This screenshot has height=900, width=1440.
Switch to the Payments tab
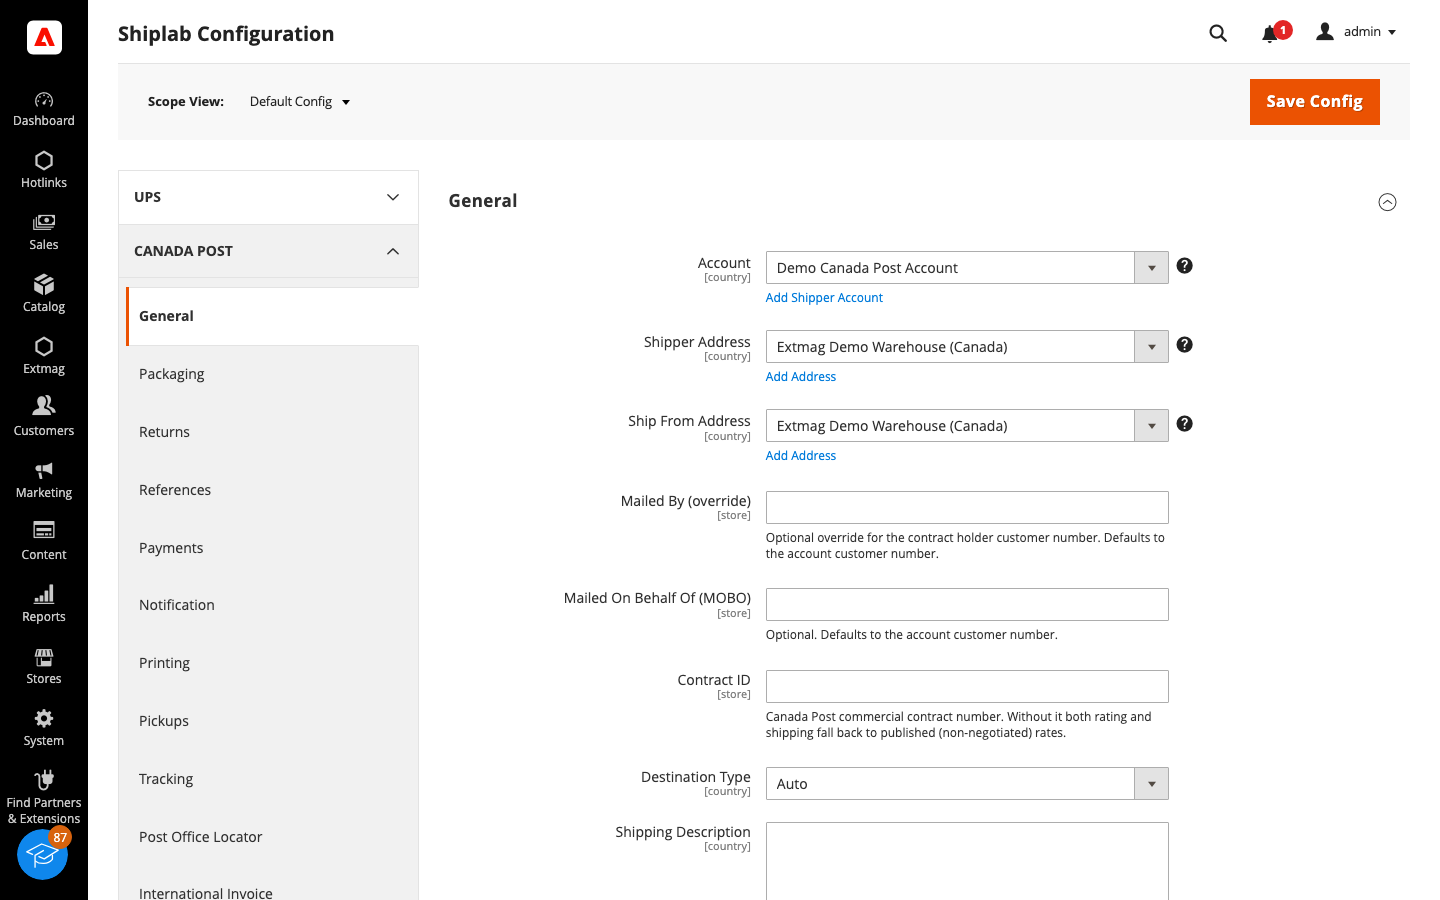click(x=272, y=548)
